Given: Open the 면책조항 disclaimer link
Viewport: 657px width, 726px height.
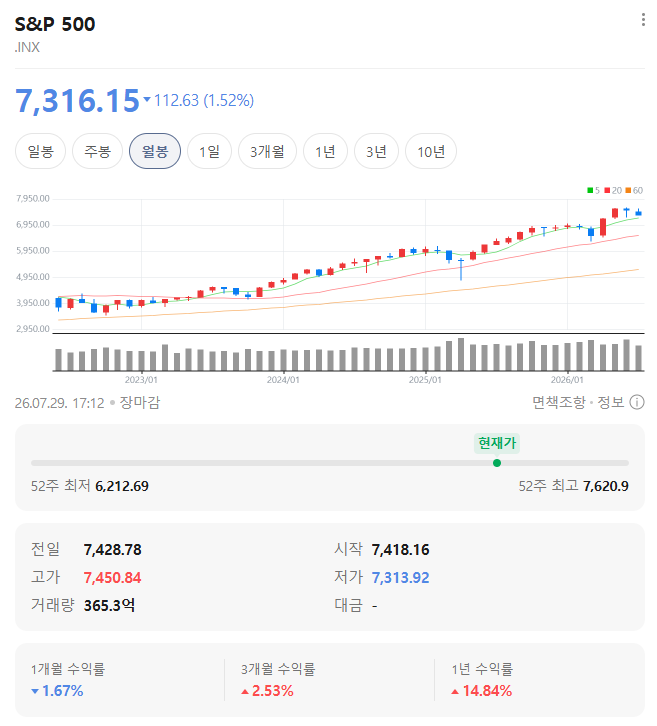Looking at the screenshot, I should click(x=559, y=402).
